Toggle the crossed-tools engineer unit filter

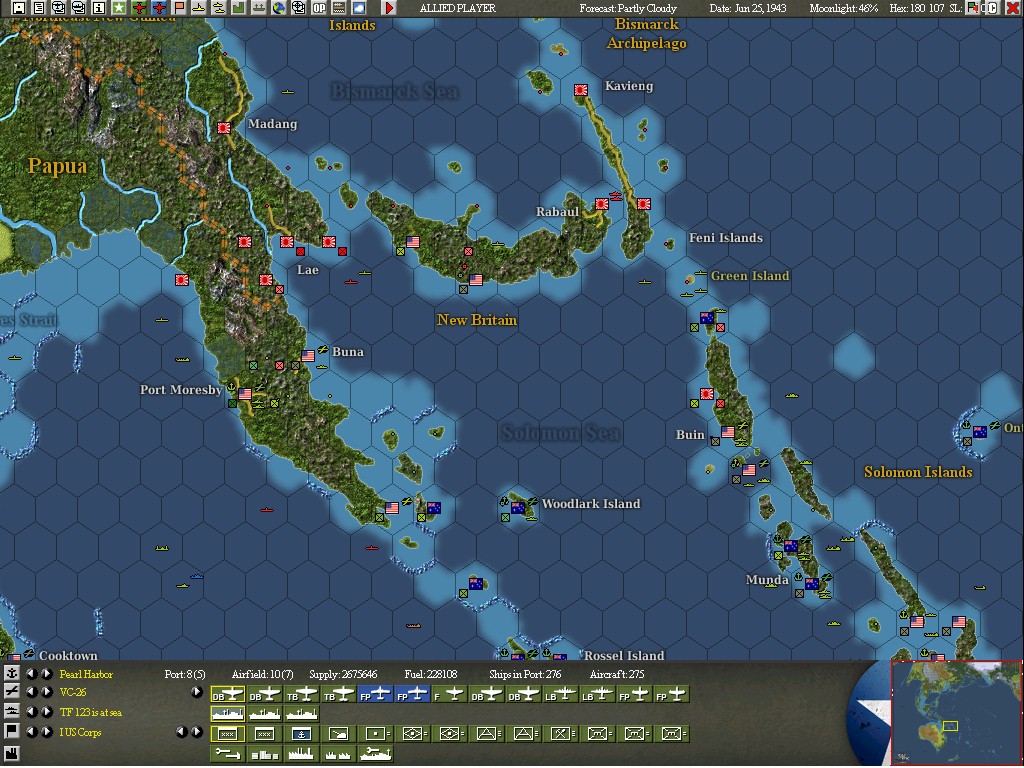pyautogui.click(x=560, y=733)
